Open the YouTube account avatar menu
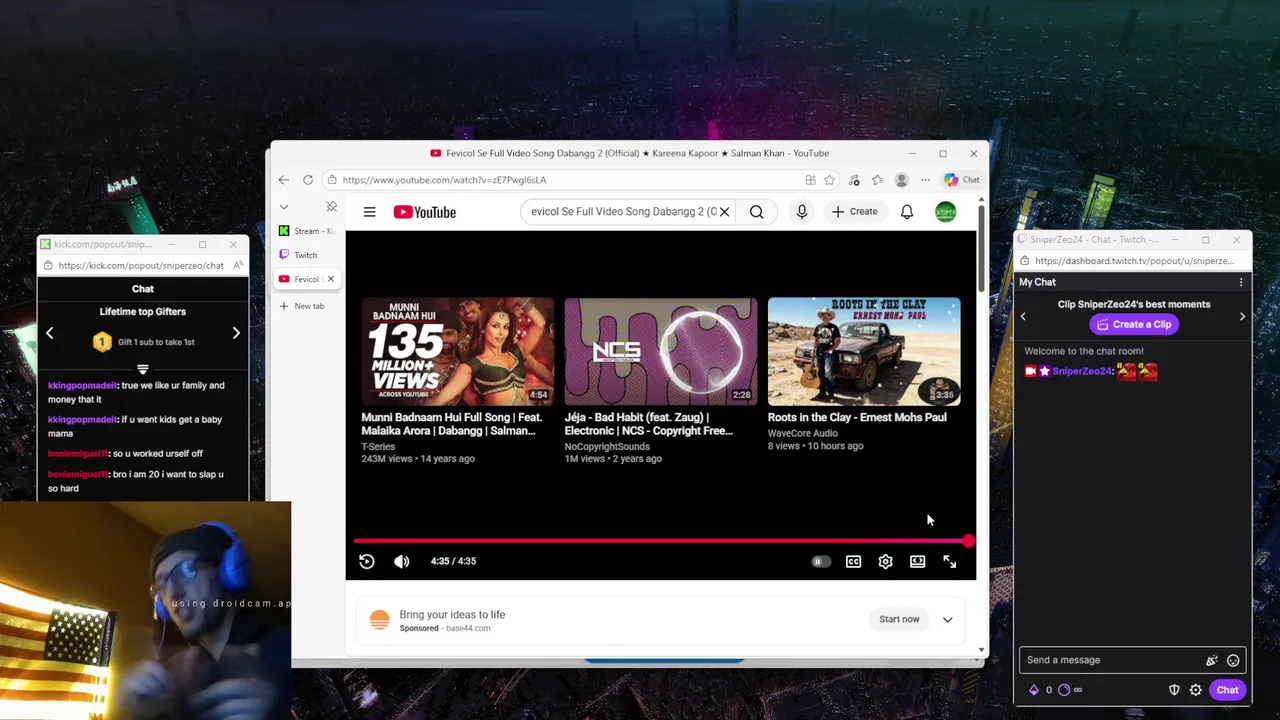The image size is (1280, 720). [x=945, y=212]
